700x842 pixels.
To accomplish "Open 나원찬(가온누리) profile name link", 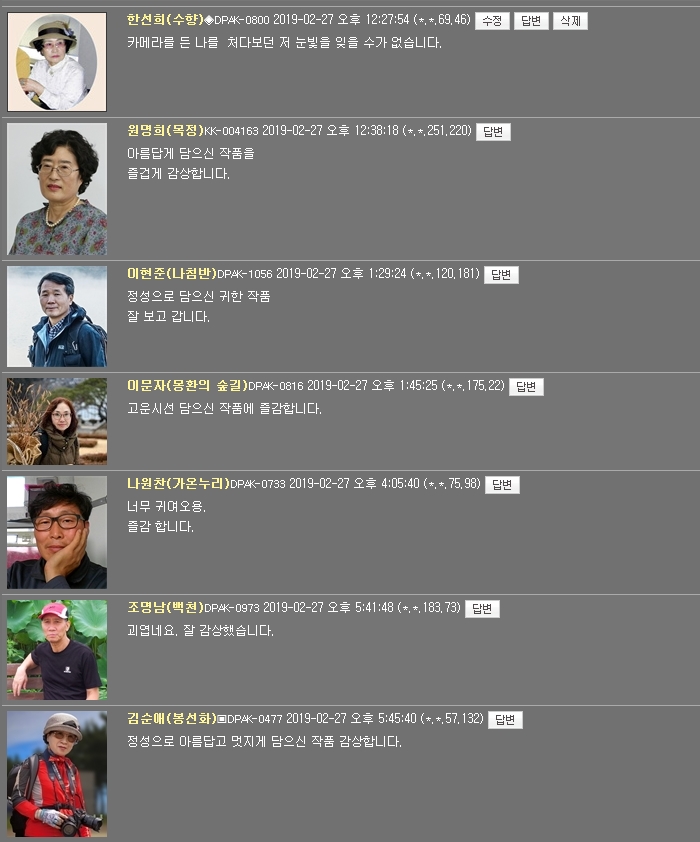I will 178,483.
